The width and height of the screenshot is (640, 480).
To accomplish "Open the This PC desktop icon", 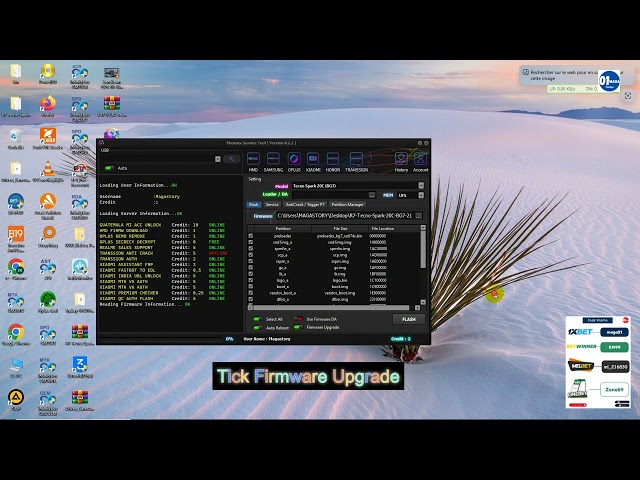I will click(x=16, y=367).
